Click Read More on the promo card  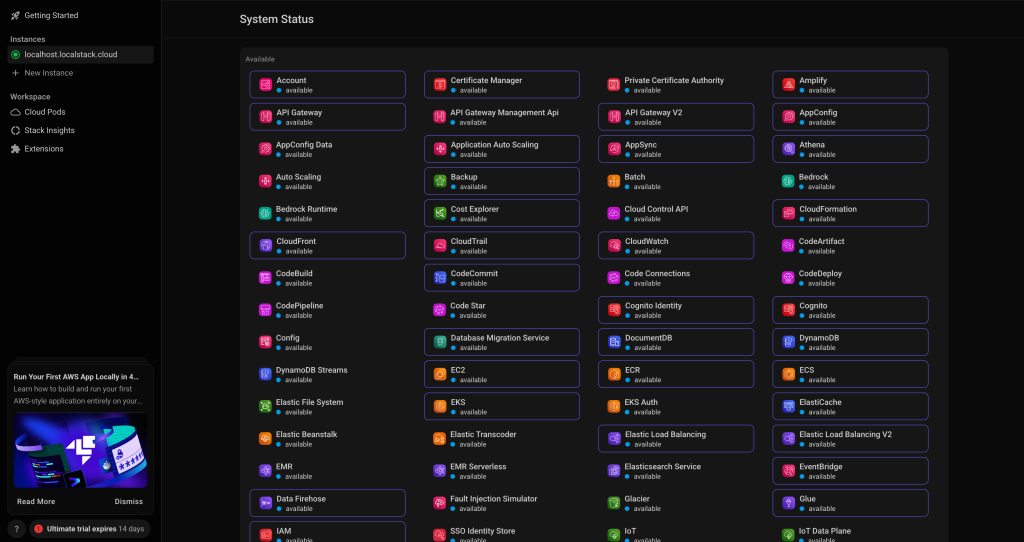coord(36,501)
